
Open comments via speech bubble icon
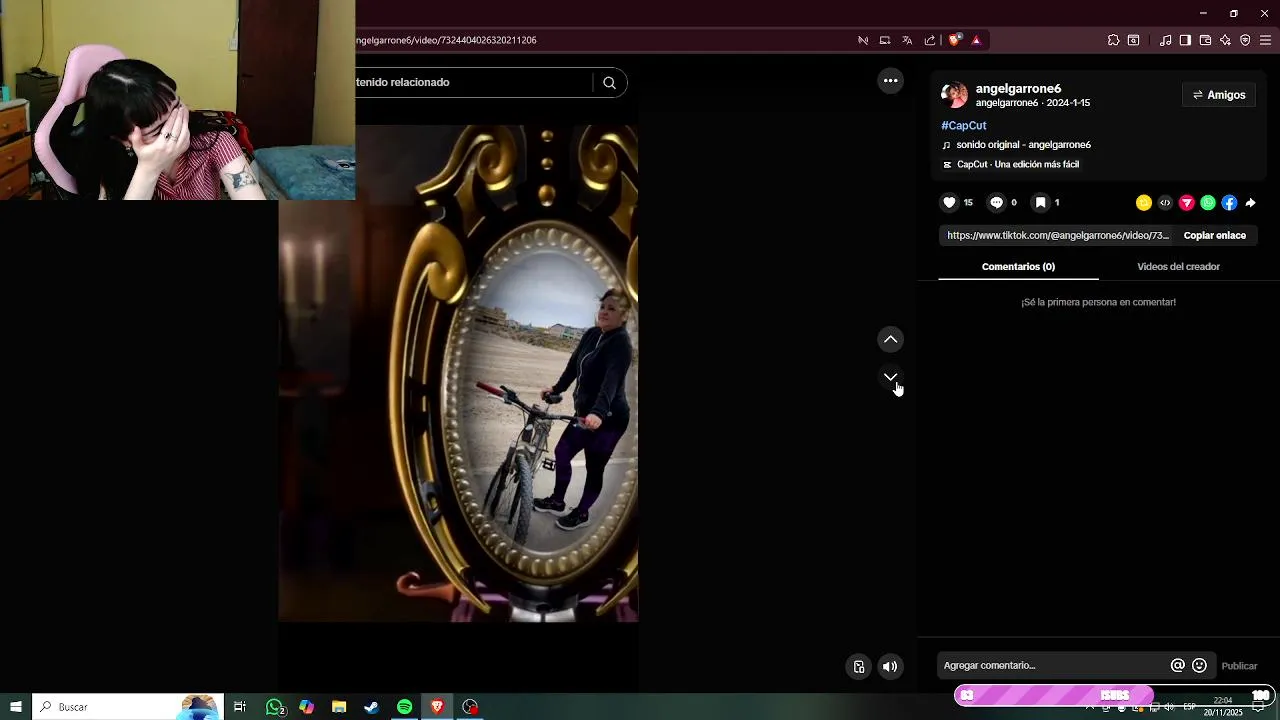996,203
